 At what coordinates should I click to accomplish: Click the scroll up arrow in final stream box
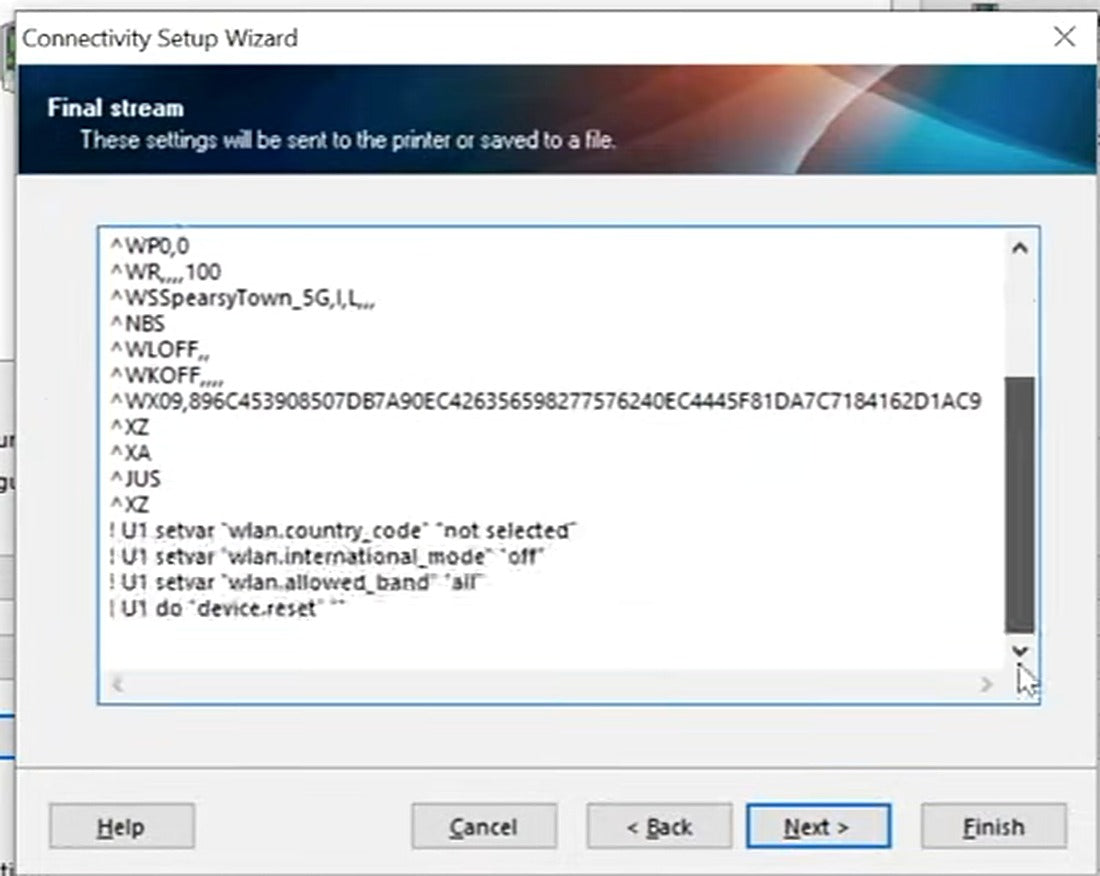1020,248
